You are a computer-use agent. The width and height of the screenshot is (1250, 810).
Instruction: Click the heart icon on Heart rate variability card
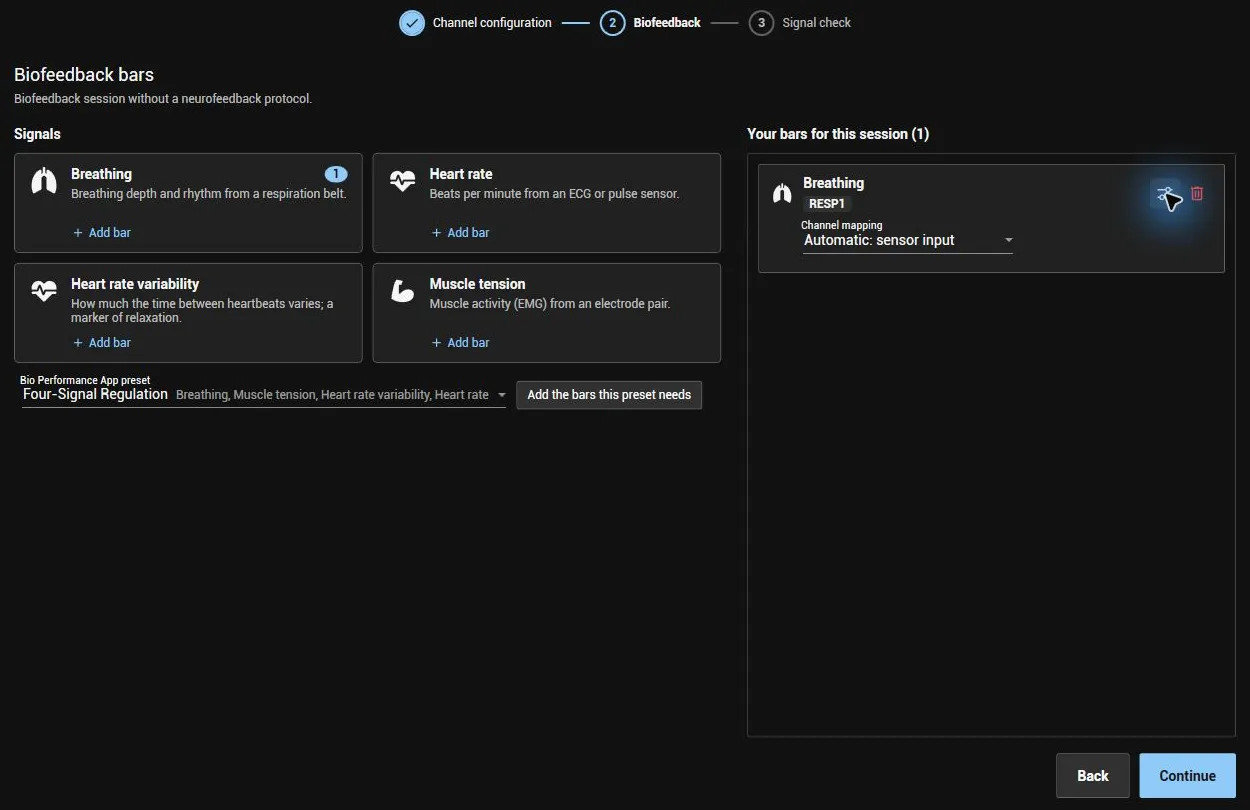click(44, 291)
